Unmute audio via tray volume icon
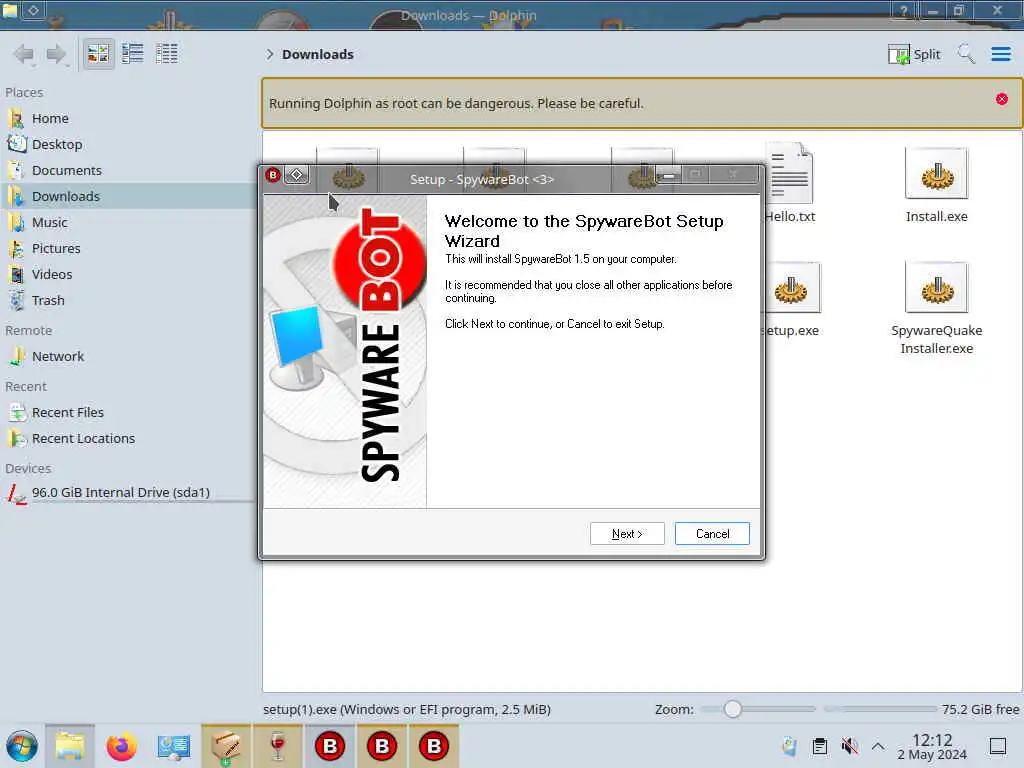1024x768 pixels. coord(850,746)
